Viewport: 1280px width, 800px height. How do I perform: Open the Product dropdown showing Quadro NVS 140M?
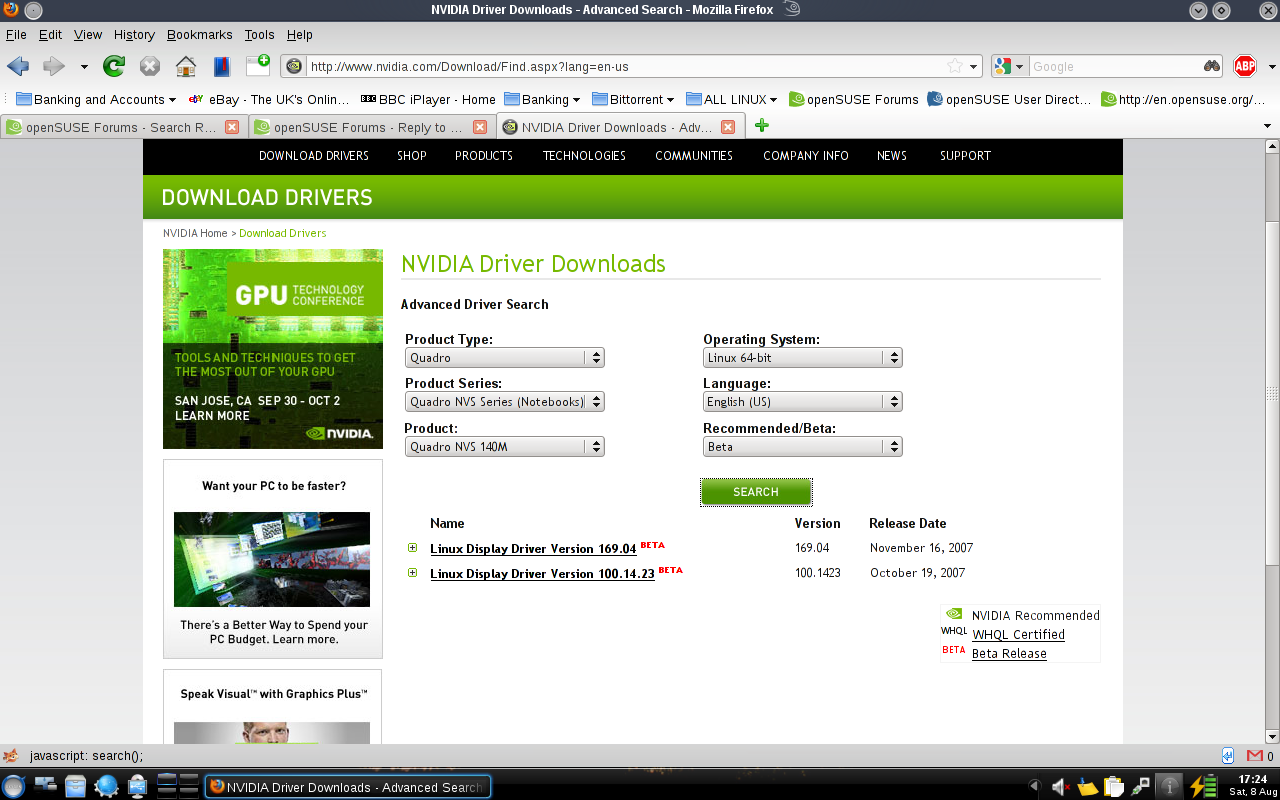[x=504, y=446]
